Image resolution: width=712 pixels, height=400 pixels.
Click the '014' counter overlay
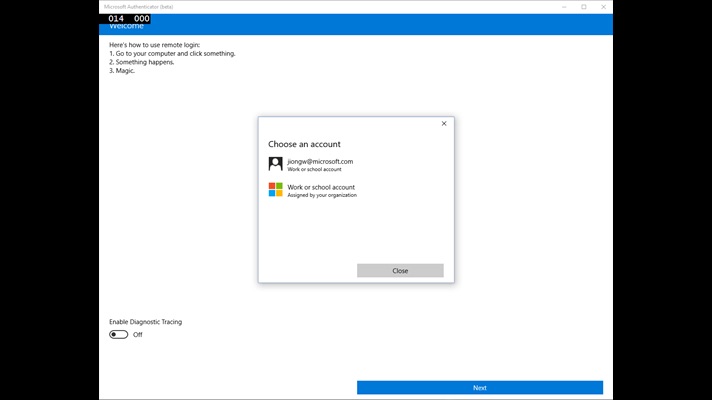coord(116,18)
